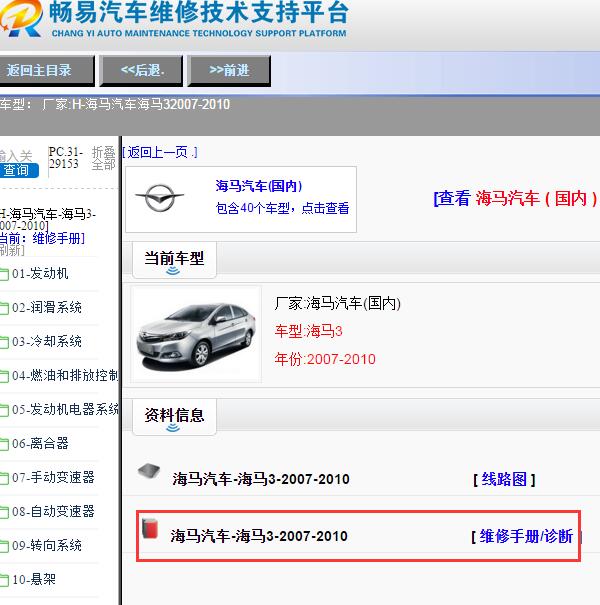Open 包含40个车型，点击查看 link
The image size is (600, 605).
pos(282,208)
